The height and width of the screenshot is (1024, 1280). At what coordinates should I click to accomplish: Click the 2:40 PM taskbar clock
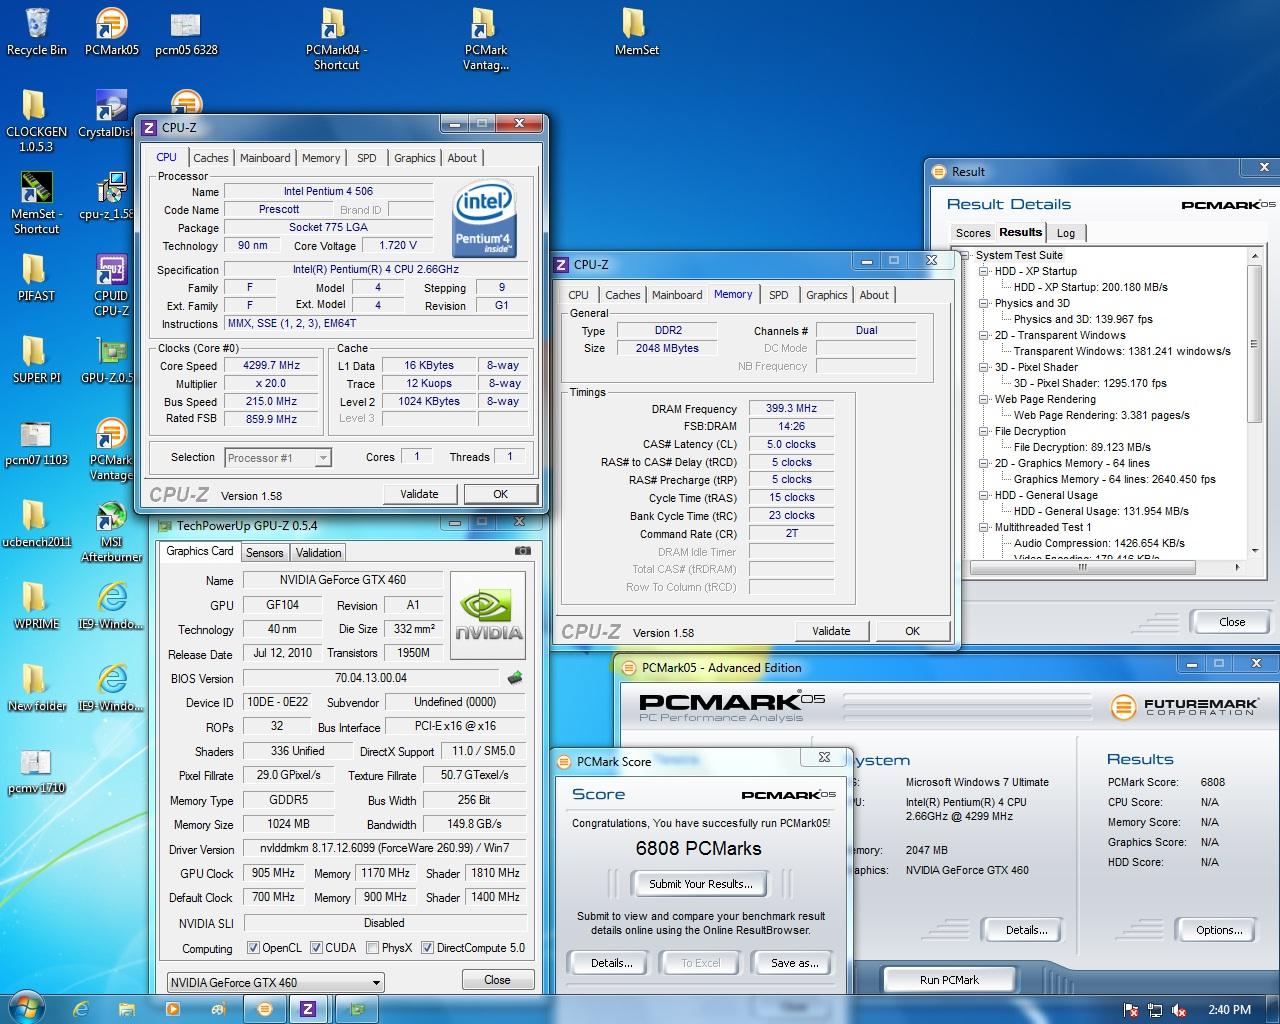pos(1229,1010)
